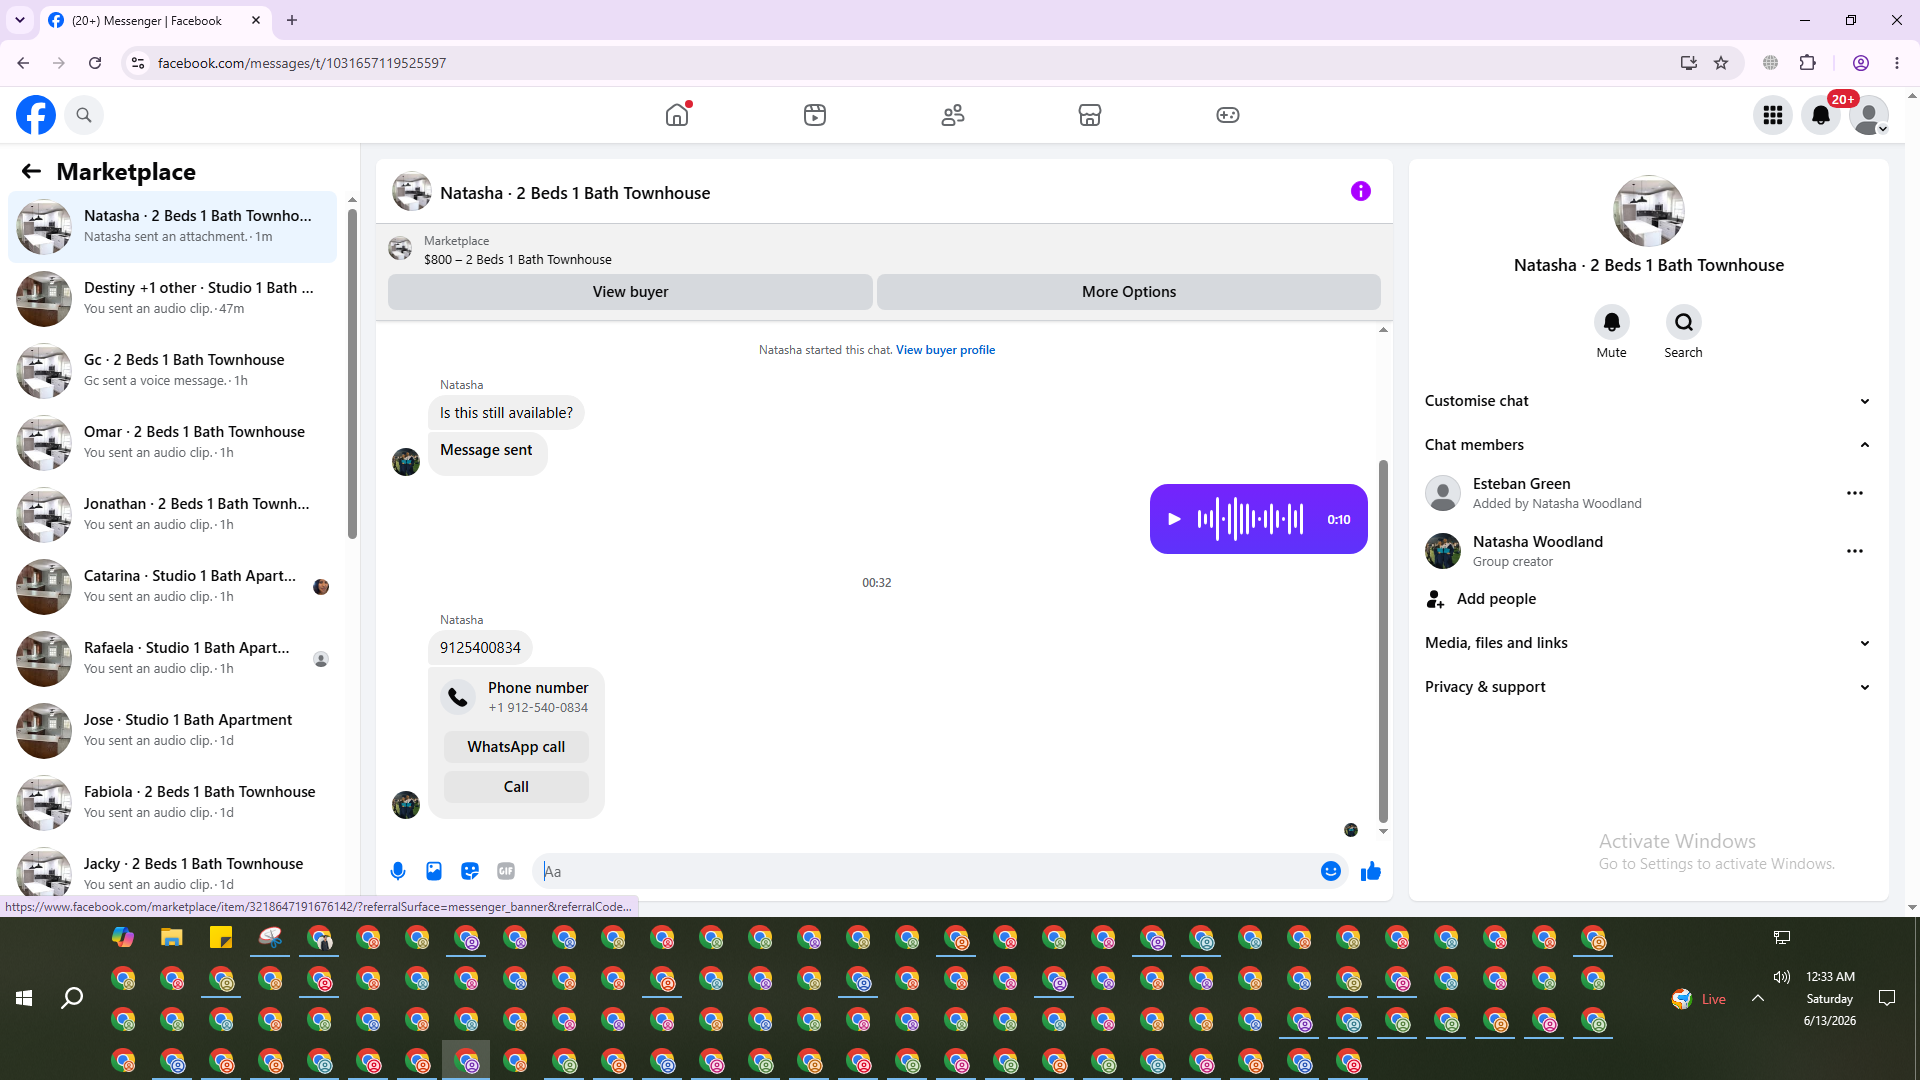The image size is (1920, 1080).
Task: Open the notifications bell
Action: click(x=1821, y=115)
